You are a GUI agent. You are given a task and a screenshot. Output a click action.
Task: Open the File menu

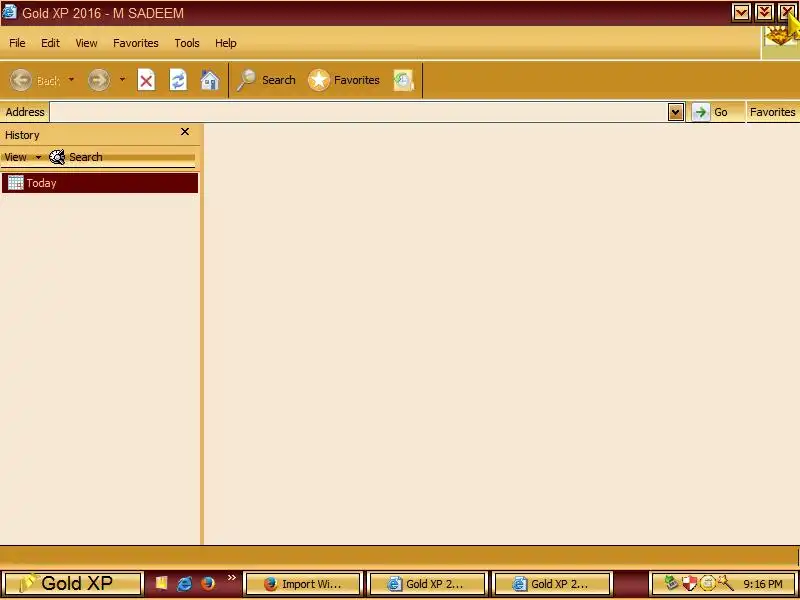(x=17, y=43)
